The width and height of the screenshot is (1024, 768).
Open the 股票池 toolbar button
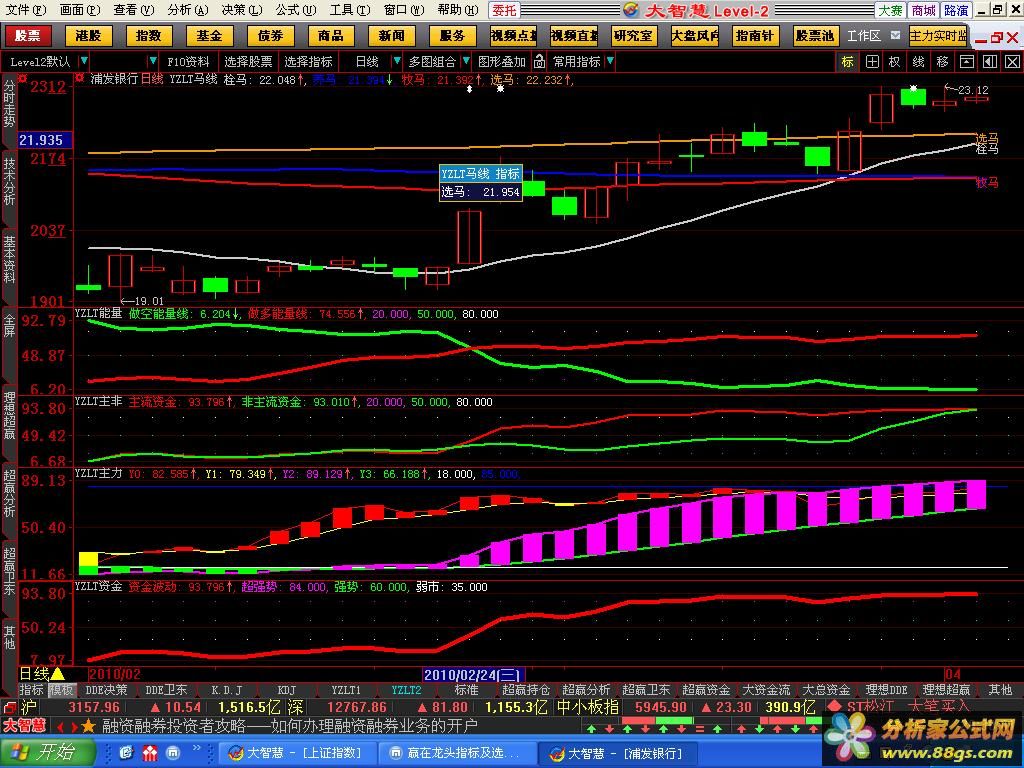[x=815, y=36]
